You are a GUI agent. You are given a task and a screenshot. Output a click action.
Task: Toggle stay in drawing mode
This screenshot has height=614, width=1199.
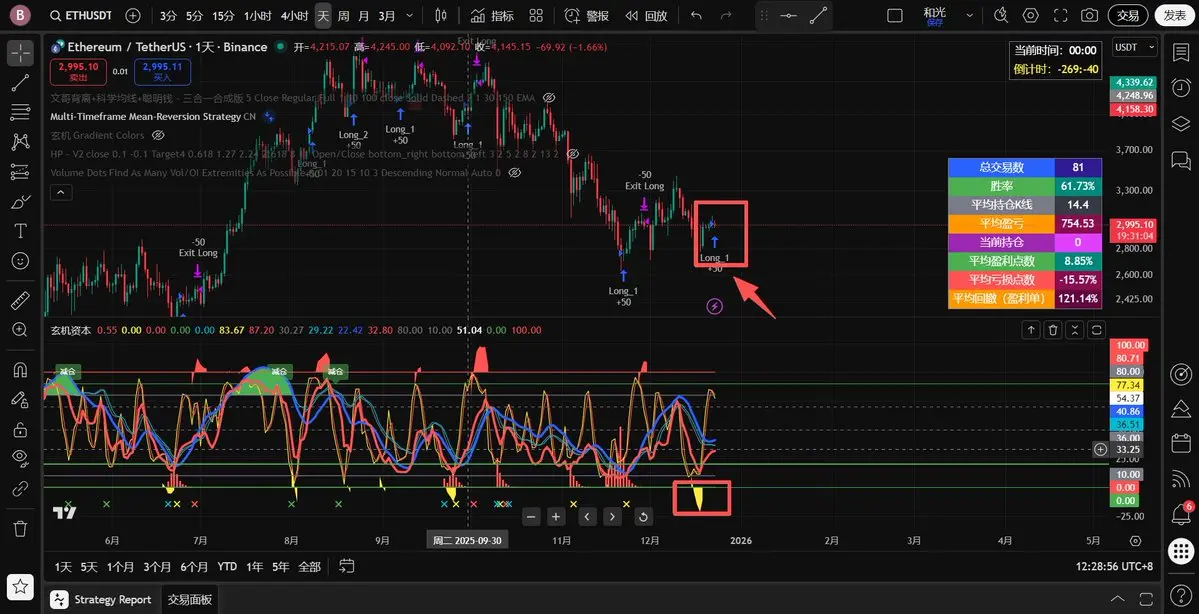point(21,398)
